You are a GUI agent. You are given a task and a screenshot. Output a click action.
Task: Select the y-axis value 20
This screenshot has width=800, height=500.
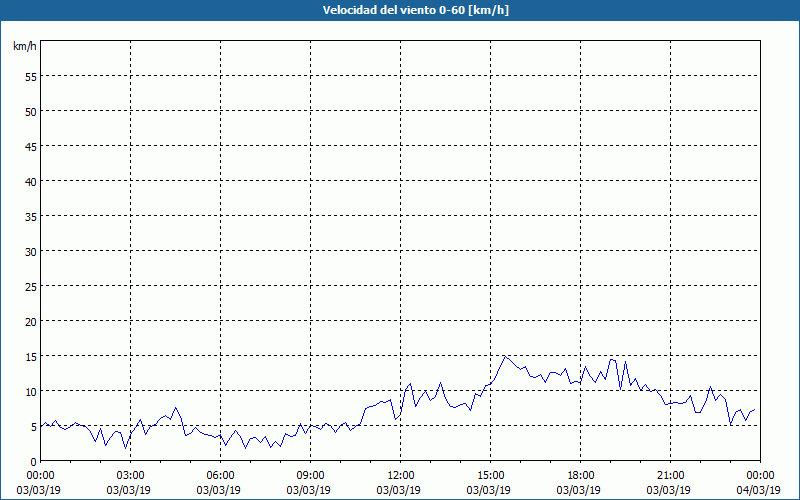tap(31, 321)
